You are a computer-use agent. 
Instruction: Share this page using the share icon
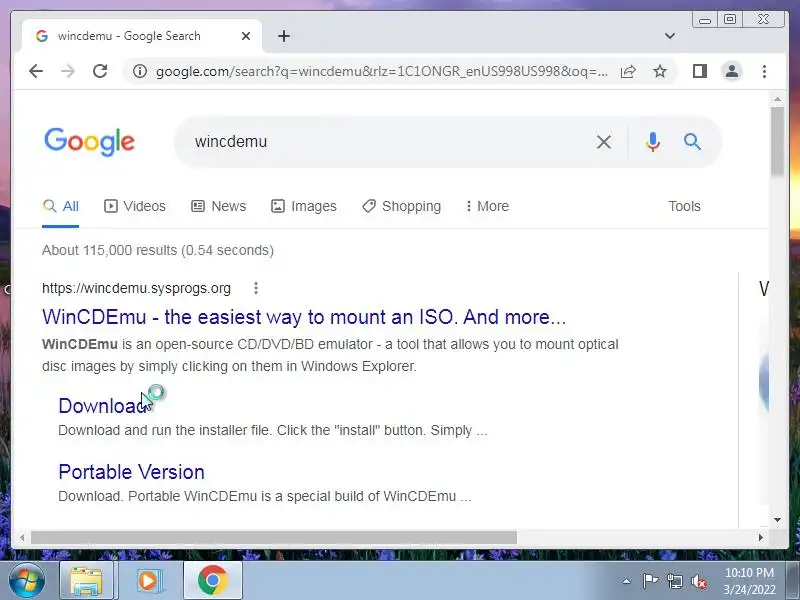tap(628, 71)
